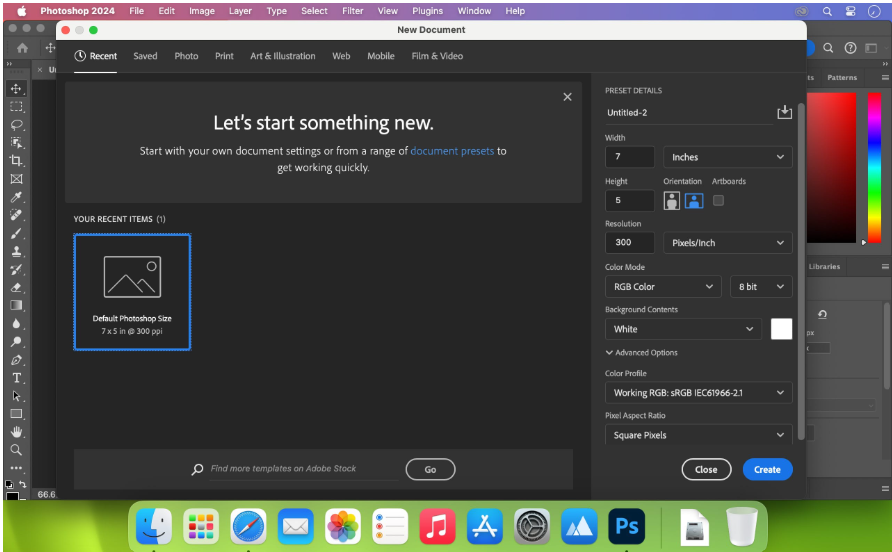Open the Pixels/Inch resolution units dropdown
The image size is (892, 552).
pyautogui.click(x=728, y=242)
